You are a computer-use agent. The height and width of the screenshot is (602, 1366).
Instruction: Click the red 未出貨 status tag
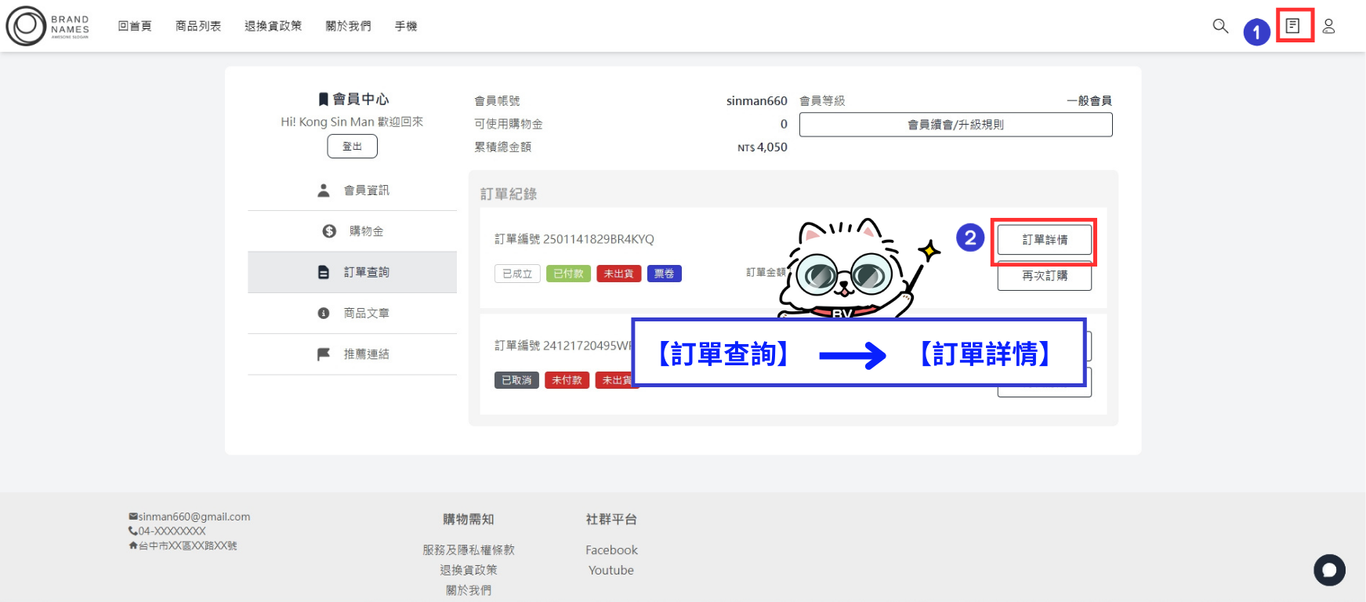[619, 273]
